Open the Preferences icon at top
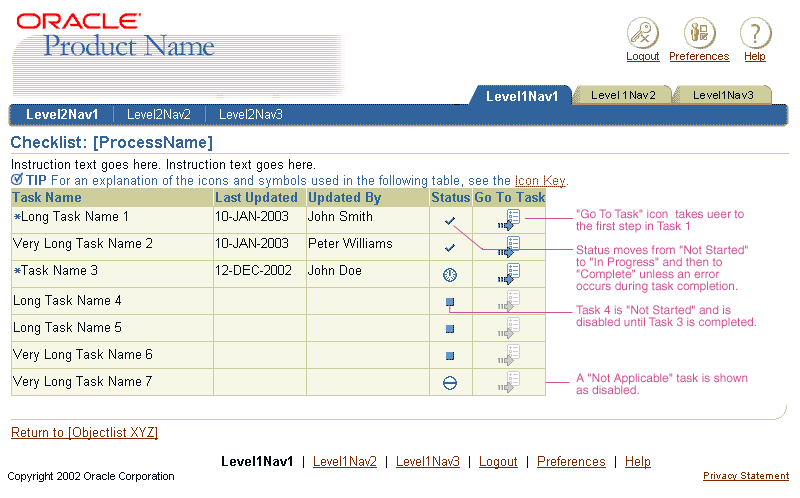The image size is (800, 498). point(699,33)
